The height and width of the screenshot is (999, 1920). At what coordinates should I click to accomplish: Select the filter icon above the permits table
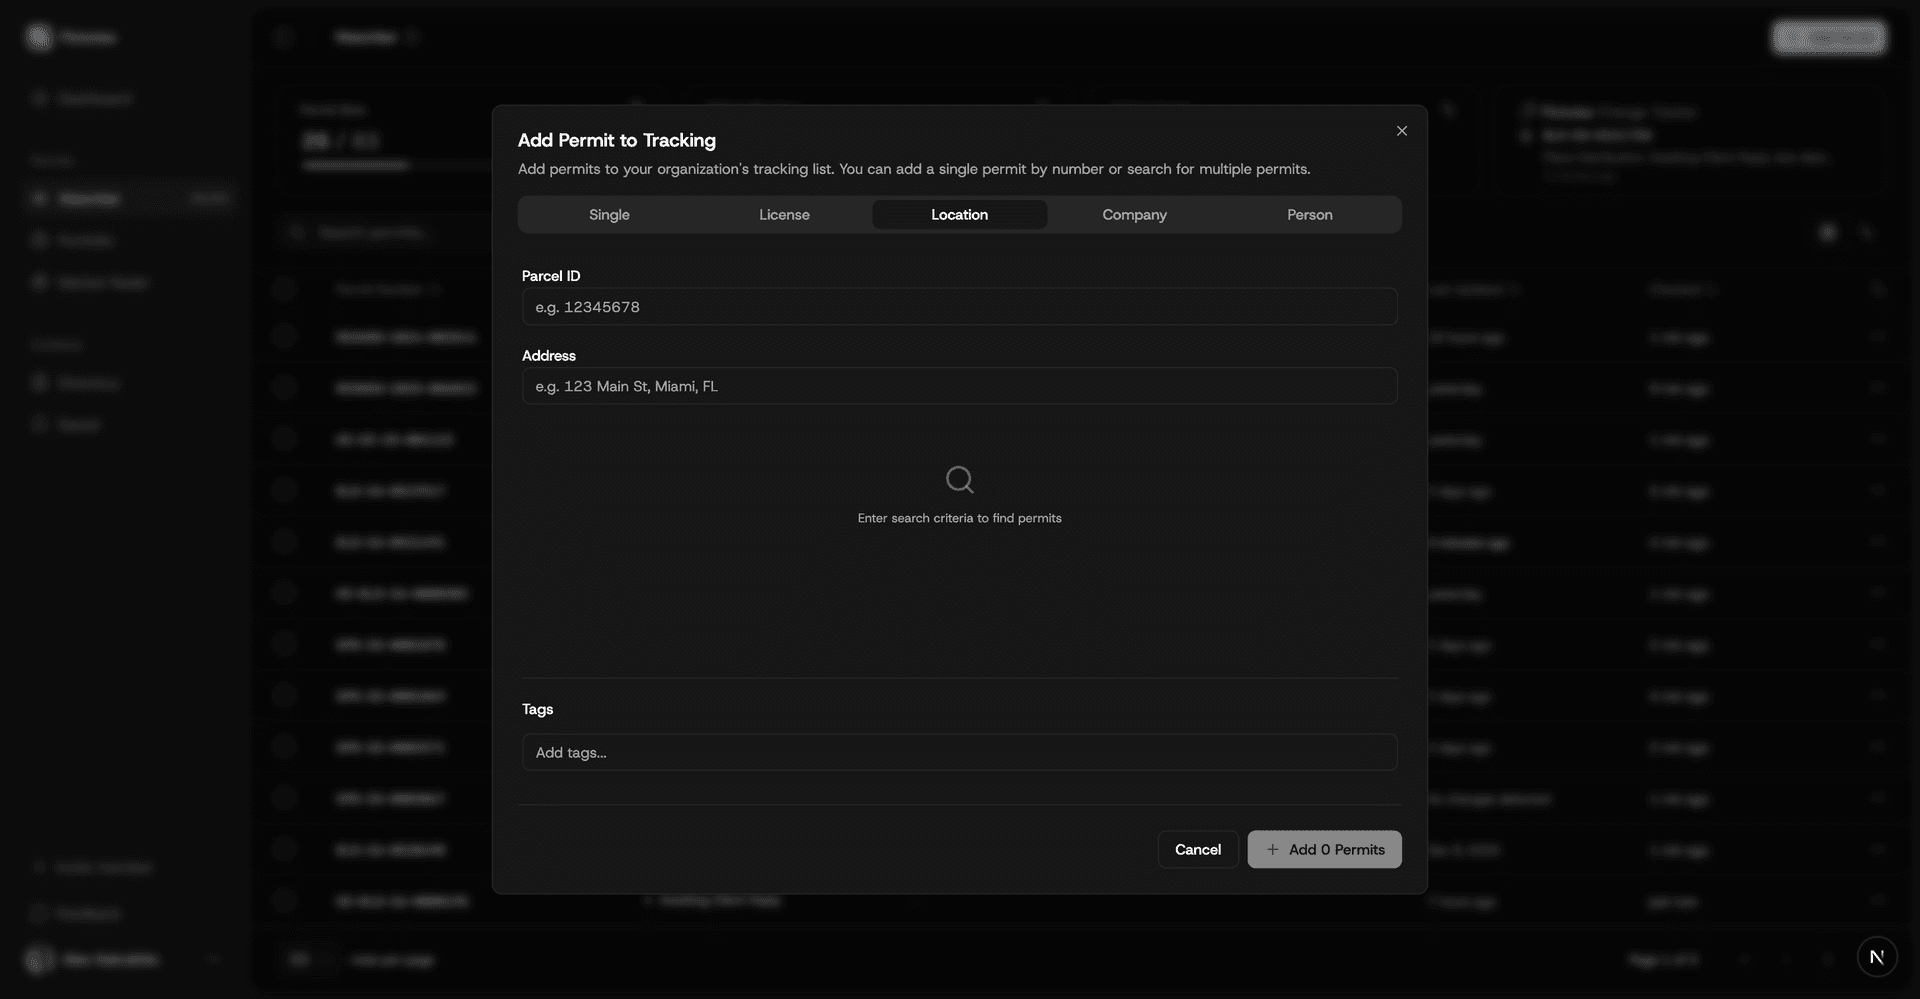pos(1828,232)
